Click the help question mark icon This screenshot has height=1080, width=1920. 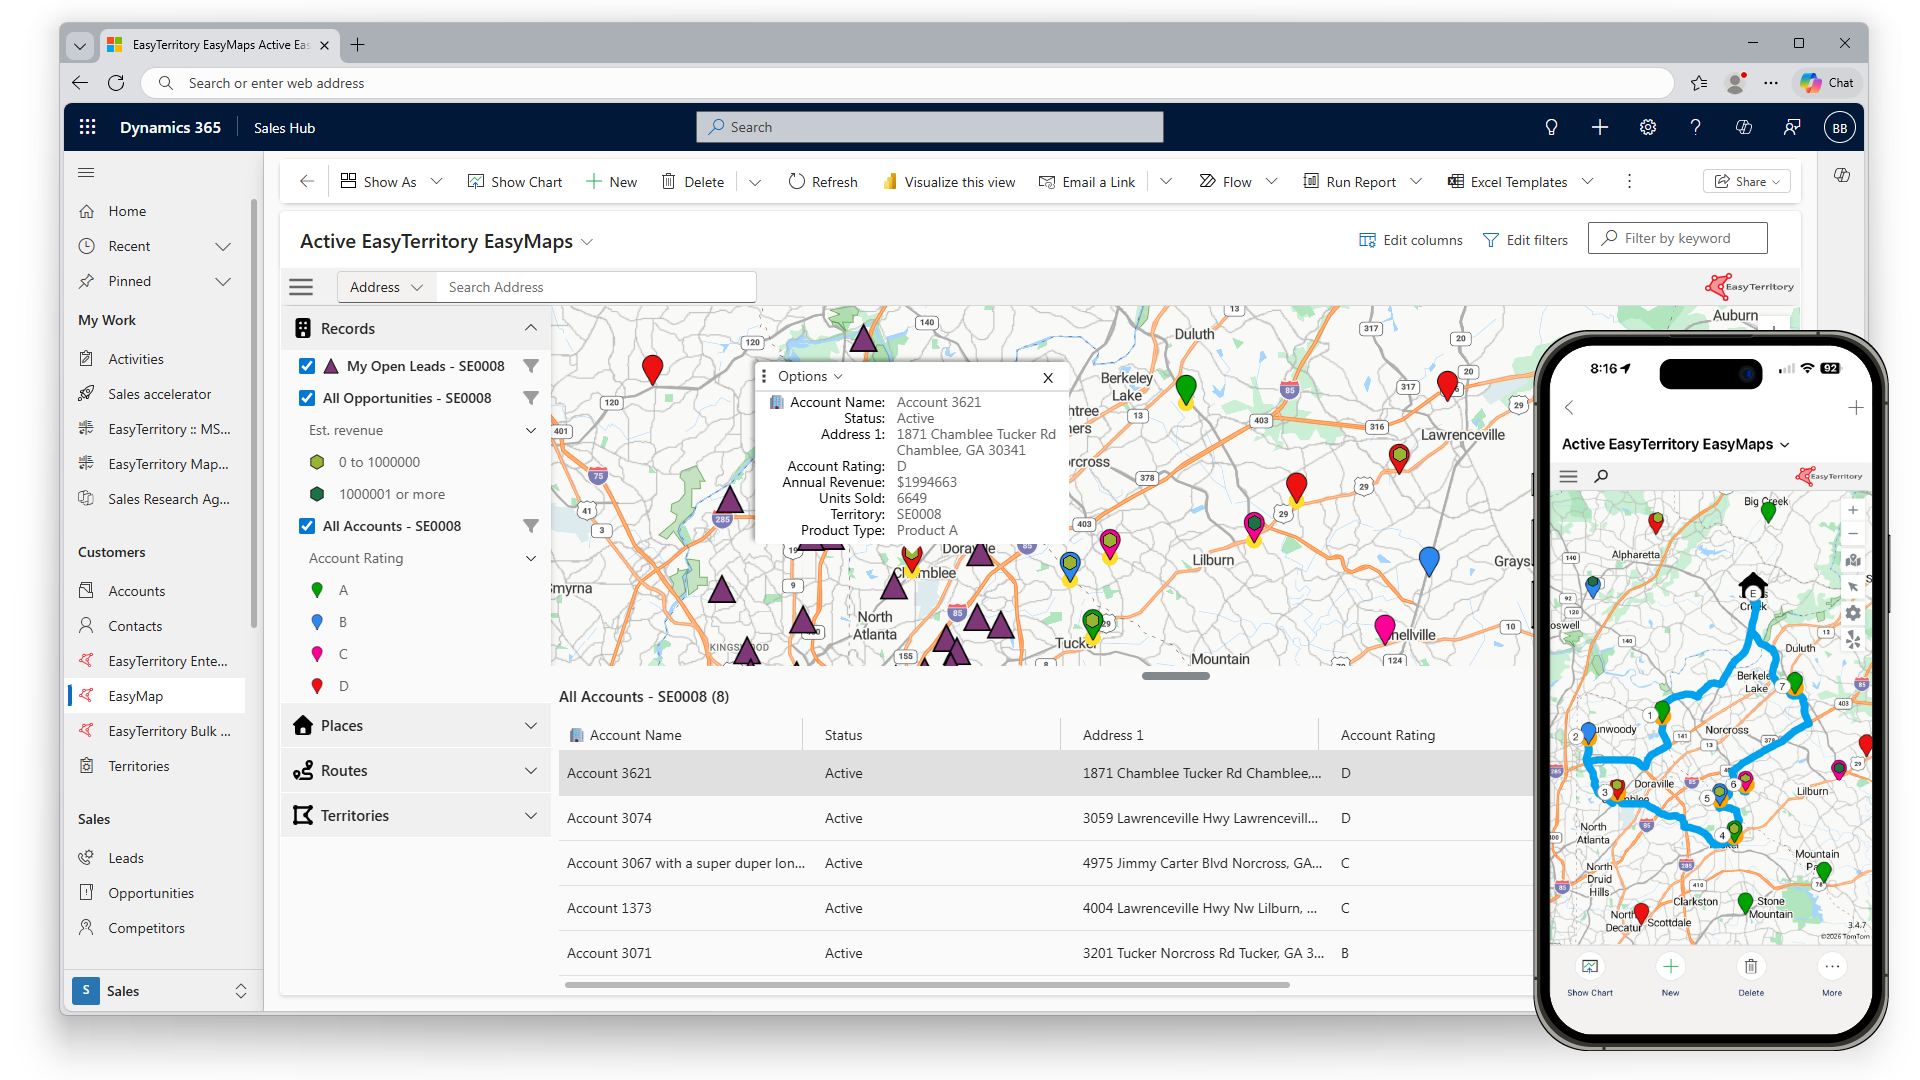click(x=1695, y=127)
